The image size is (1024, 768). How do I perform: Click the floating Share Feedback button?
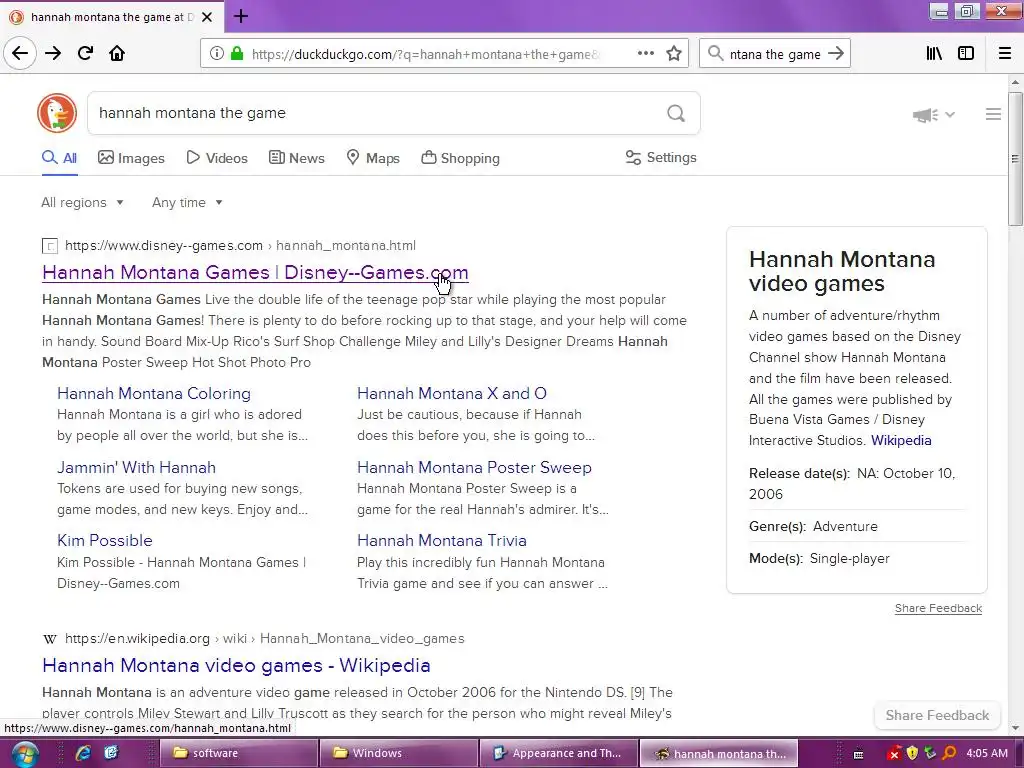coord(937,715)
